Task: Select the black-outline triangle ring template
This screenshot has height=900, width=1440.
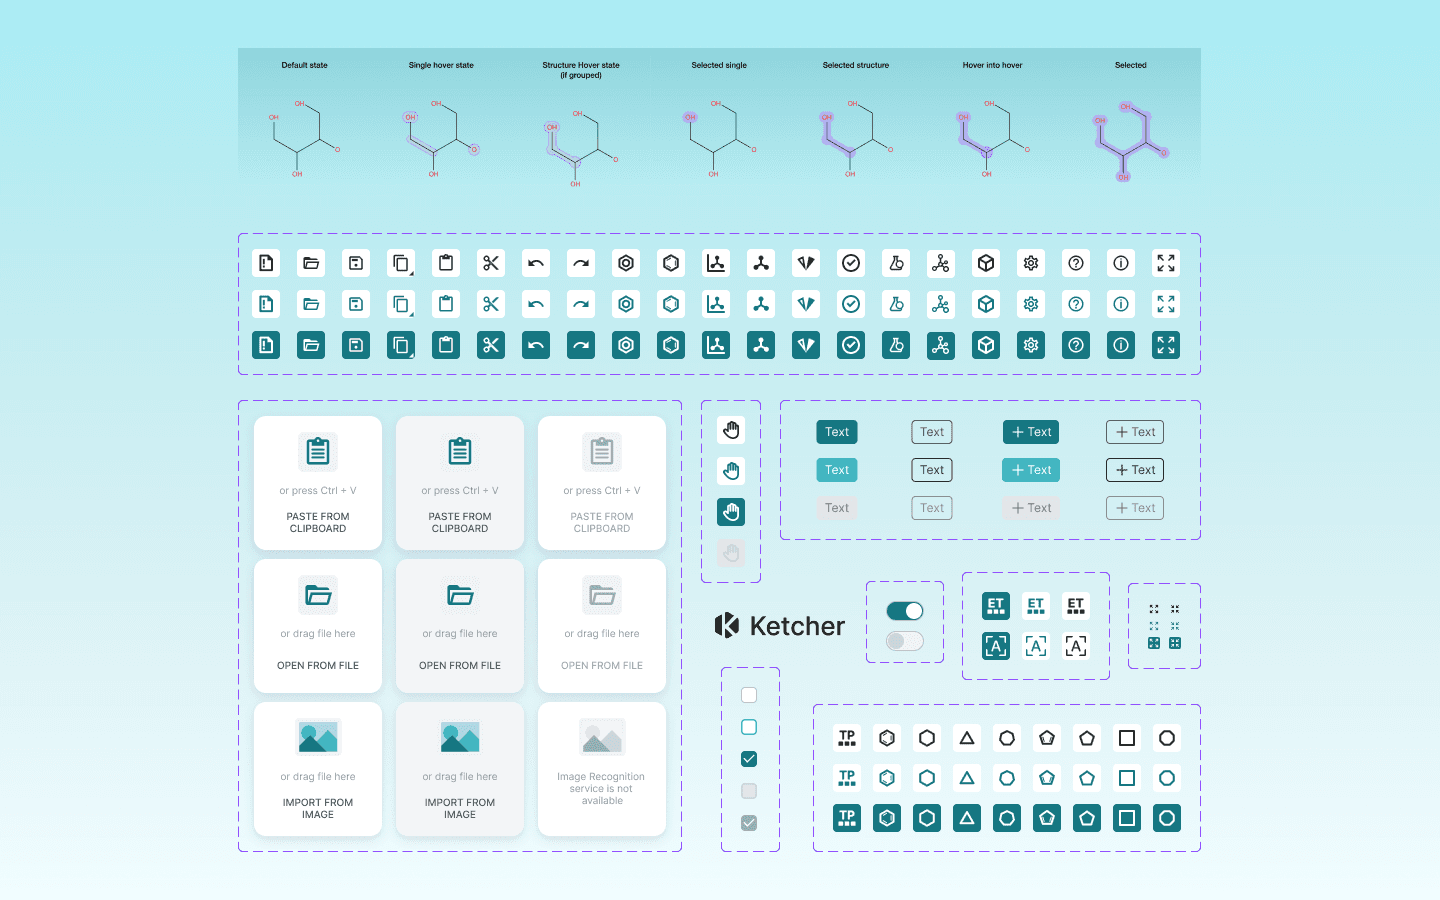Action: [967, 738]
